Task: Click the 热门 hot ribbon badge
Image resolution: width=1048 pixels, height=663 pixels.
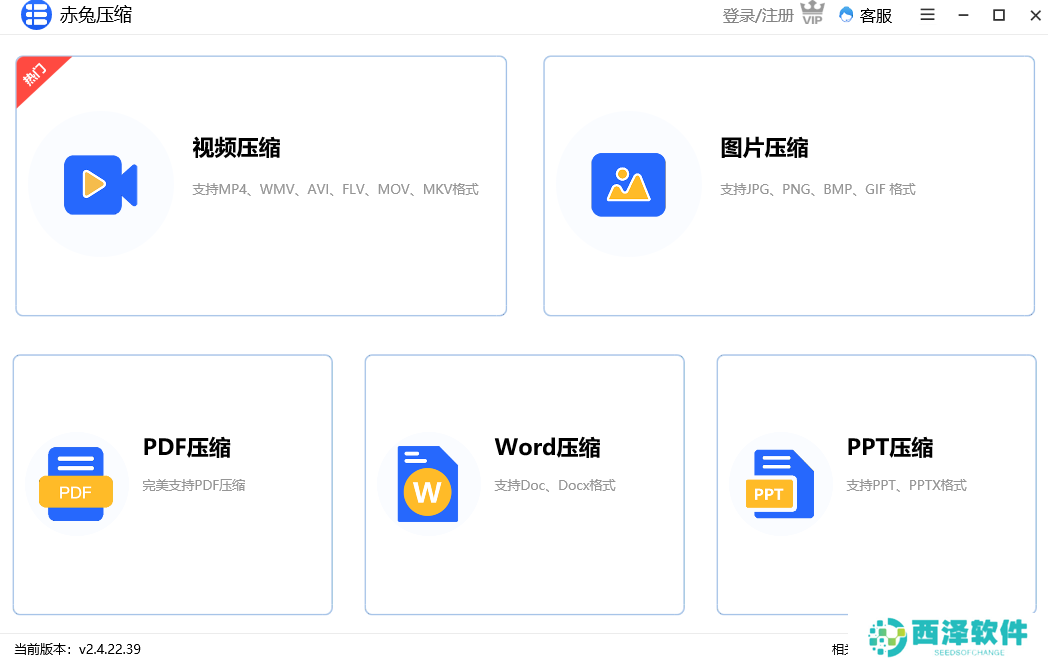Action: click(37, 76)
